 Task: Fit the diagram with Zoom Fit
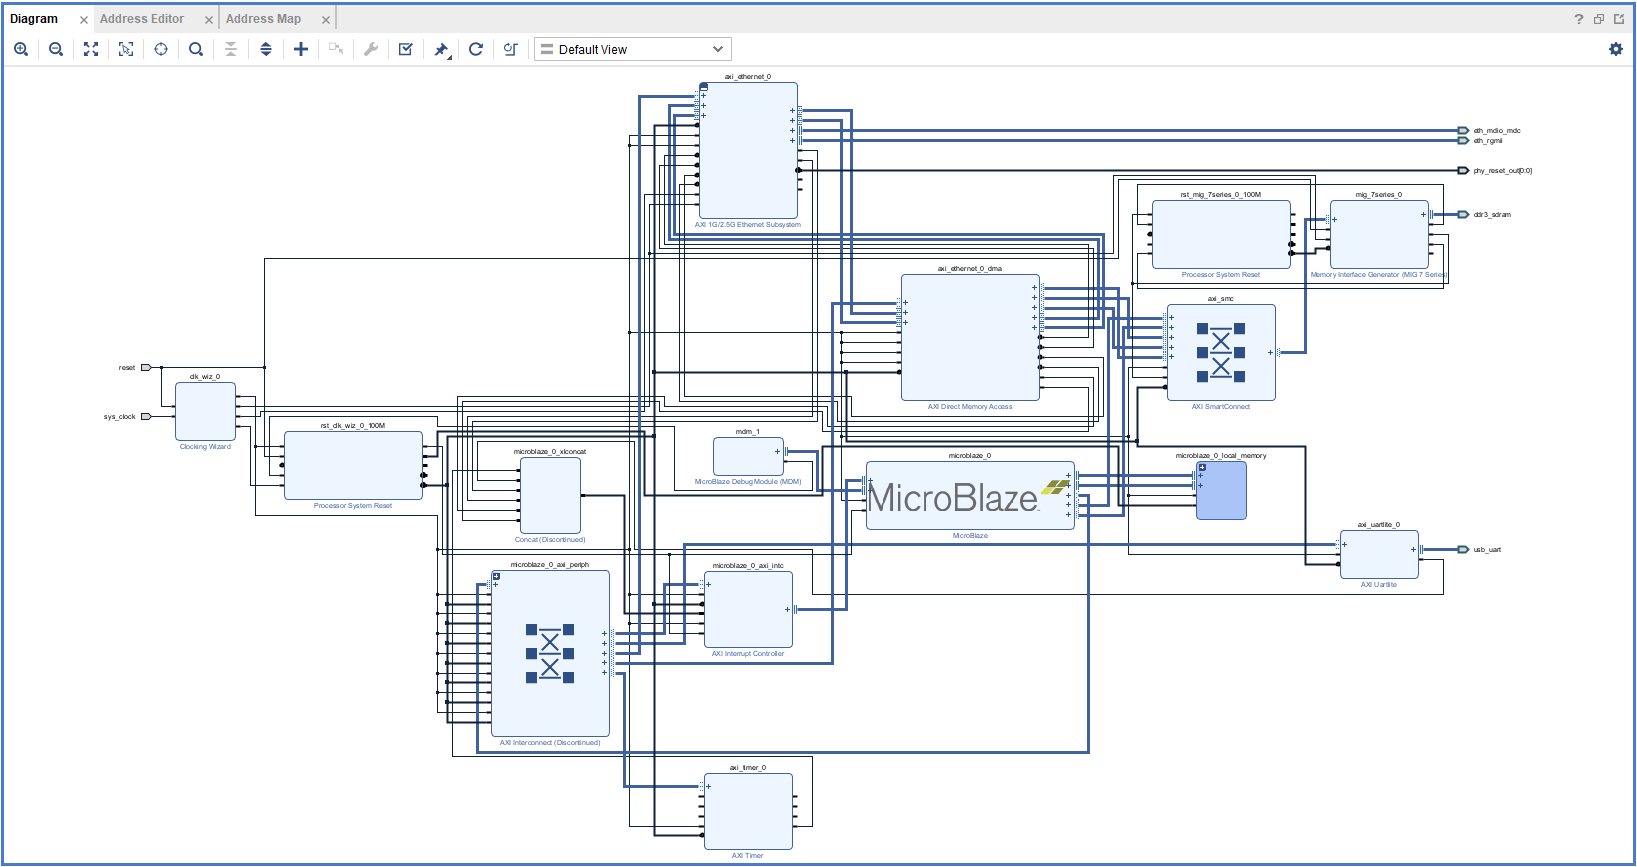pos(91,49)
